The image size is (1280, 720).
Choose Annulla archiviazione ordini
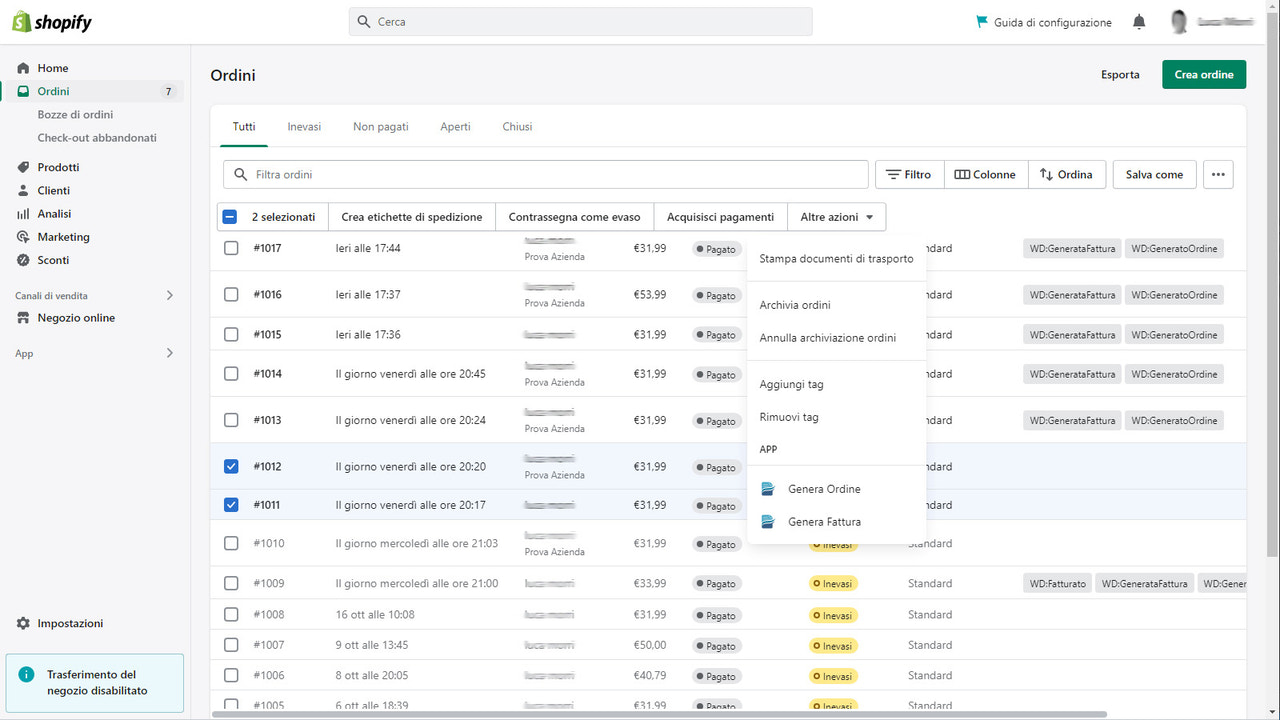(x=837, y=338)
